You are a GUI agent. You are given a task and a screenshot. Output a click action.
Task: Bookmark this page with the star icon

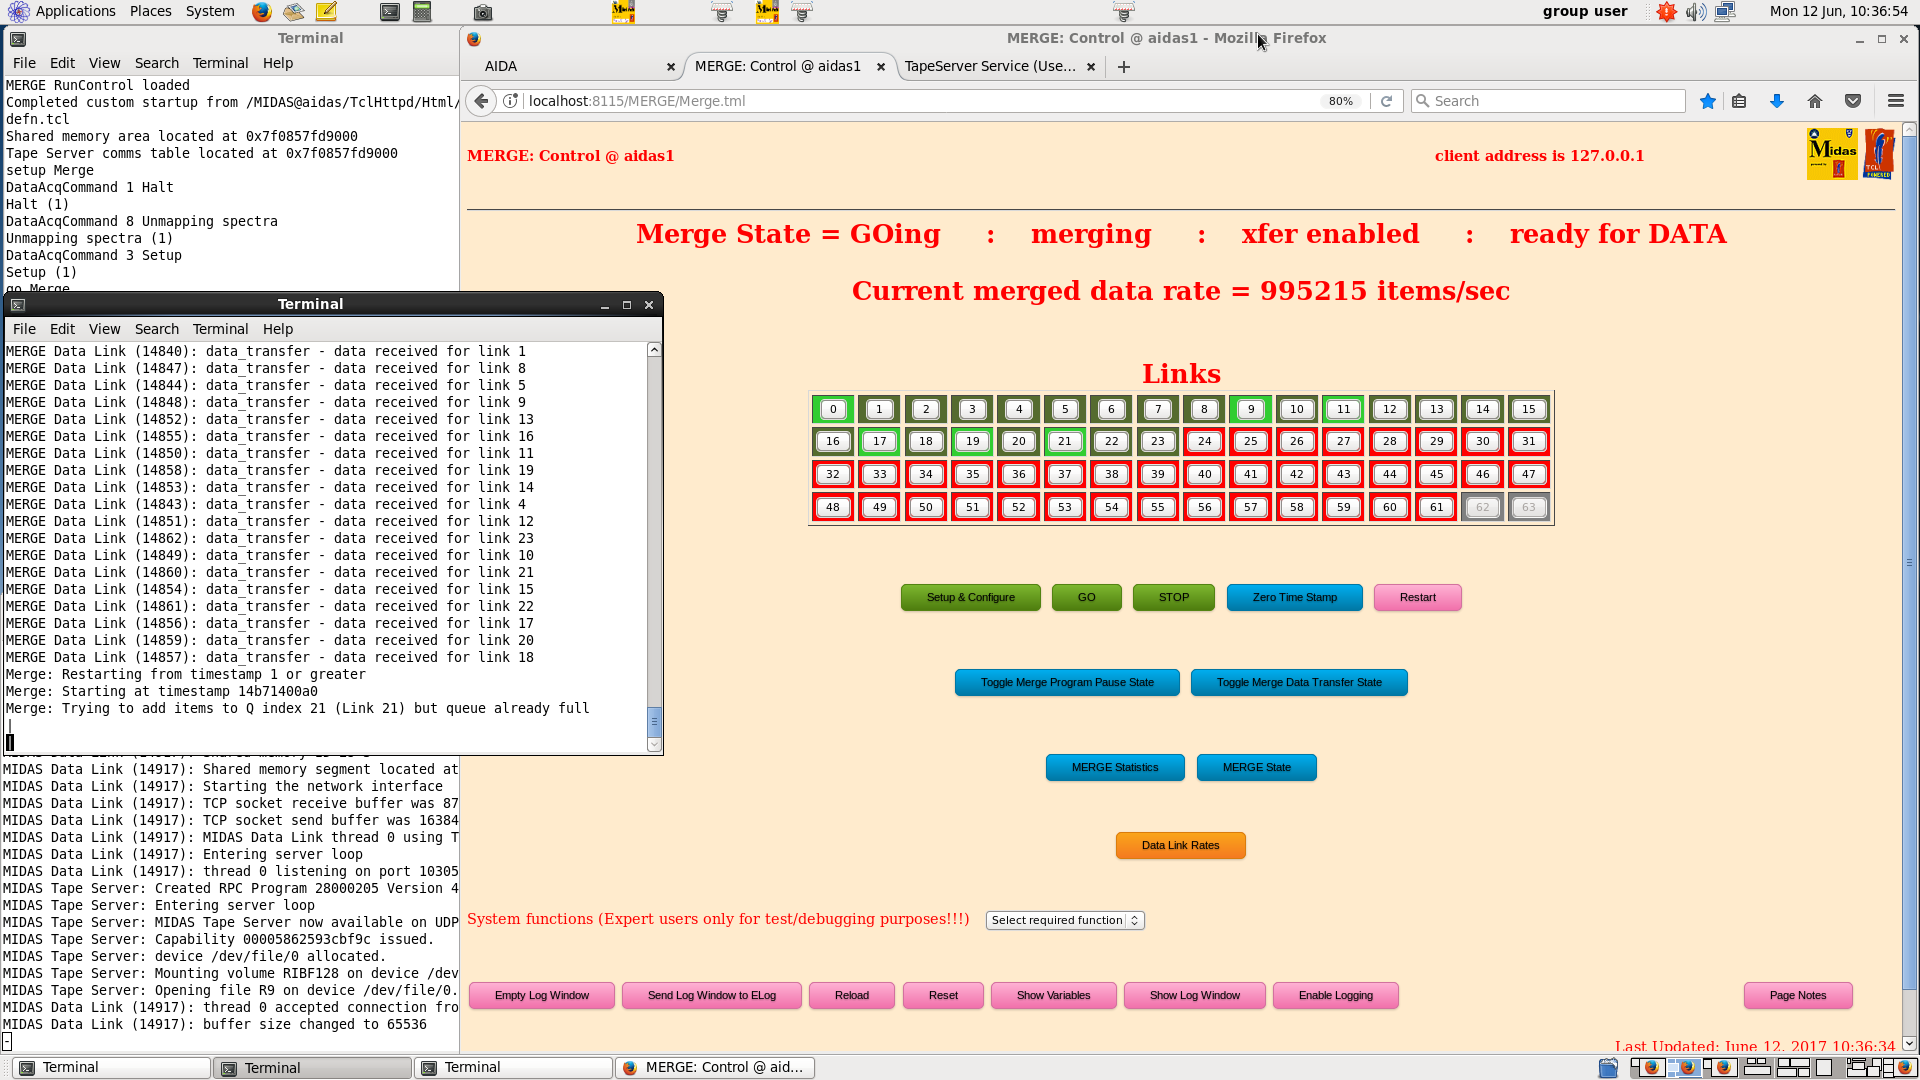(1708, 101)
